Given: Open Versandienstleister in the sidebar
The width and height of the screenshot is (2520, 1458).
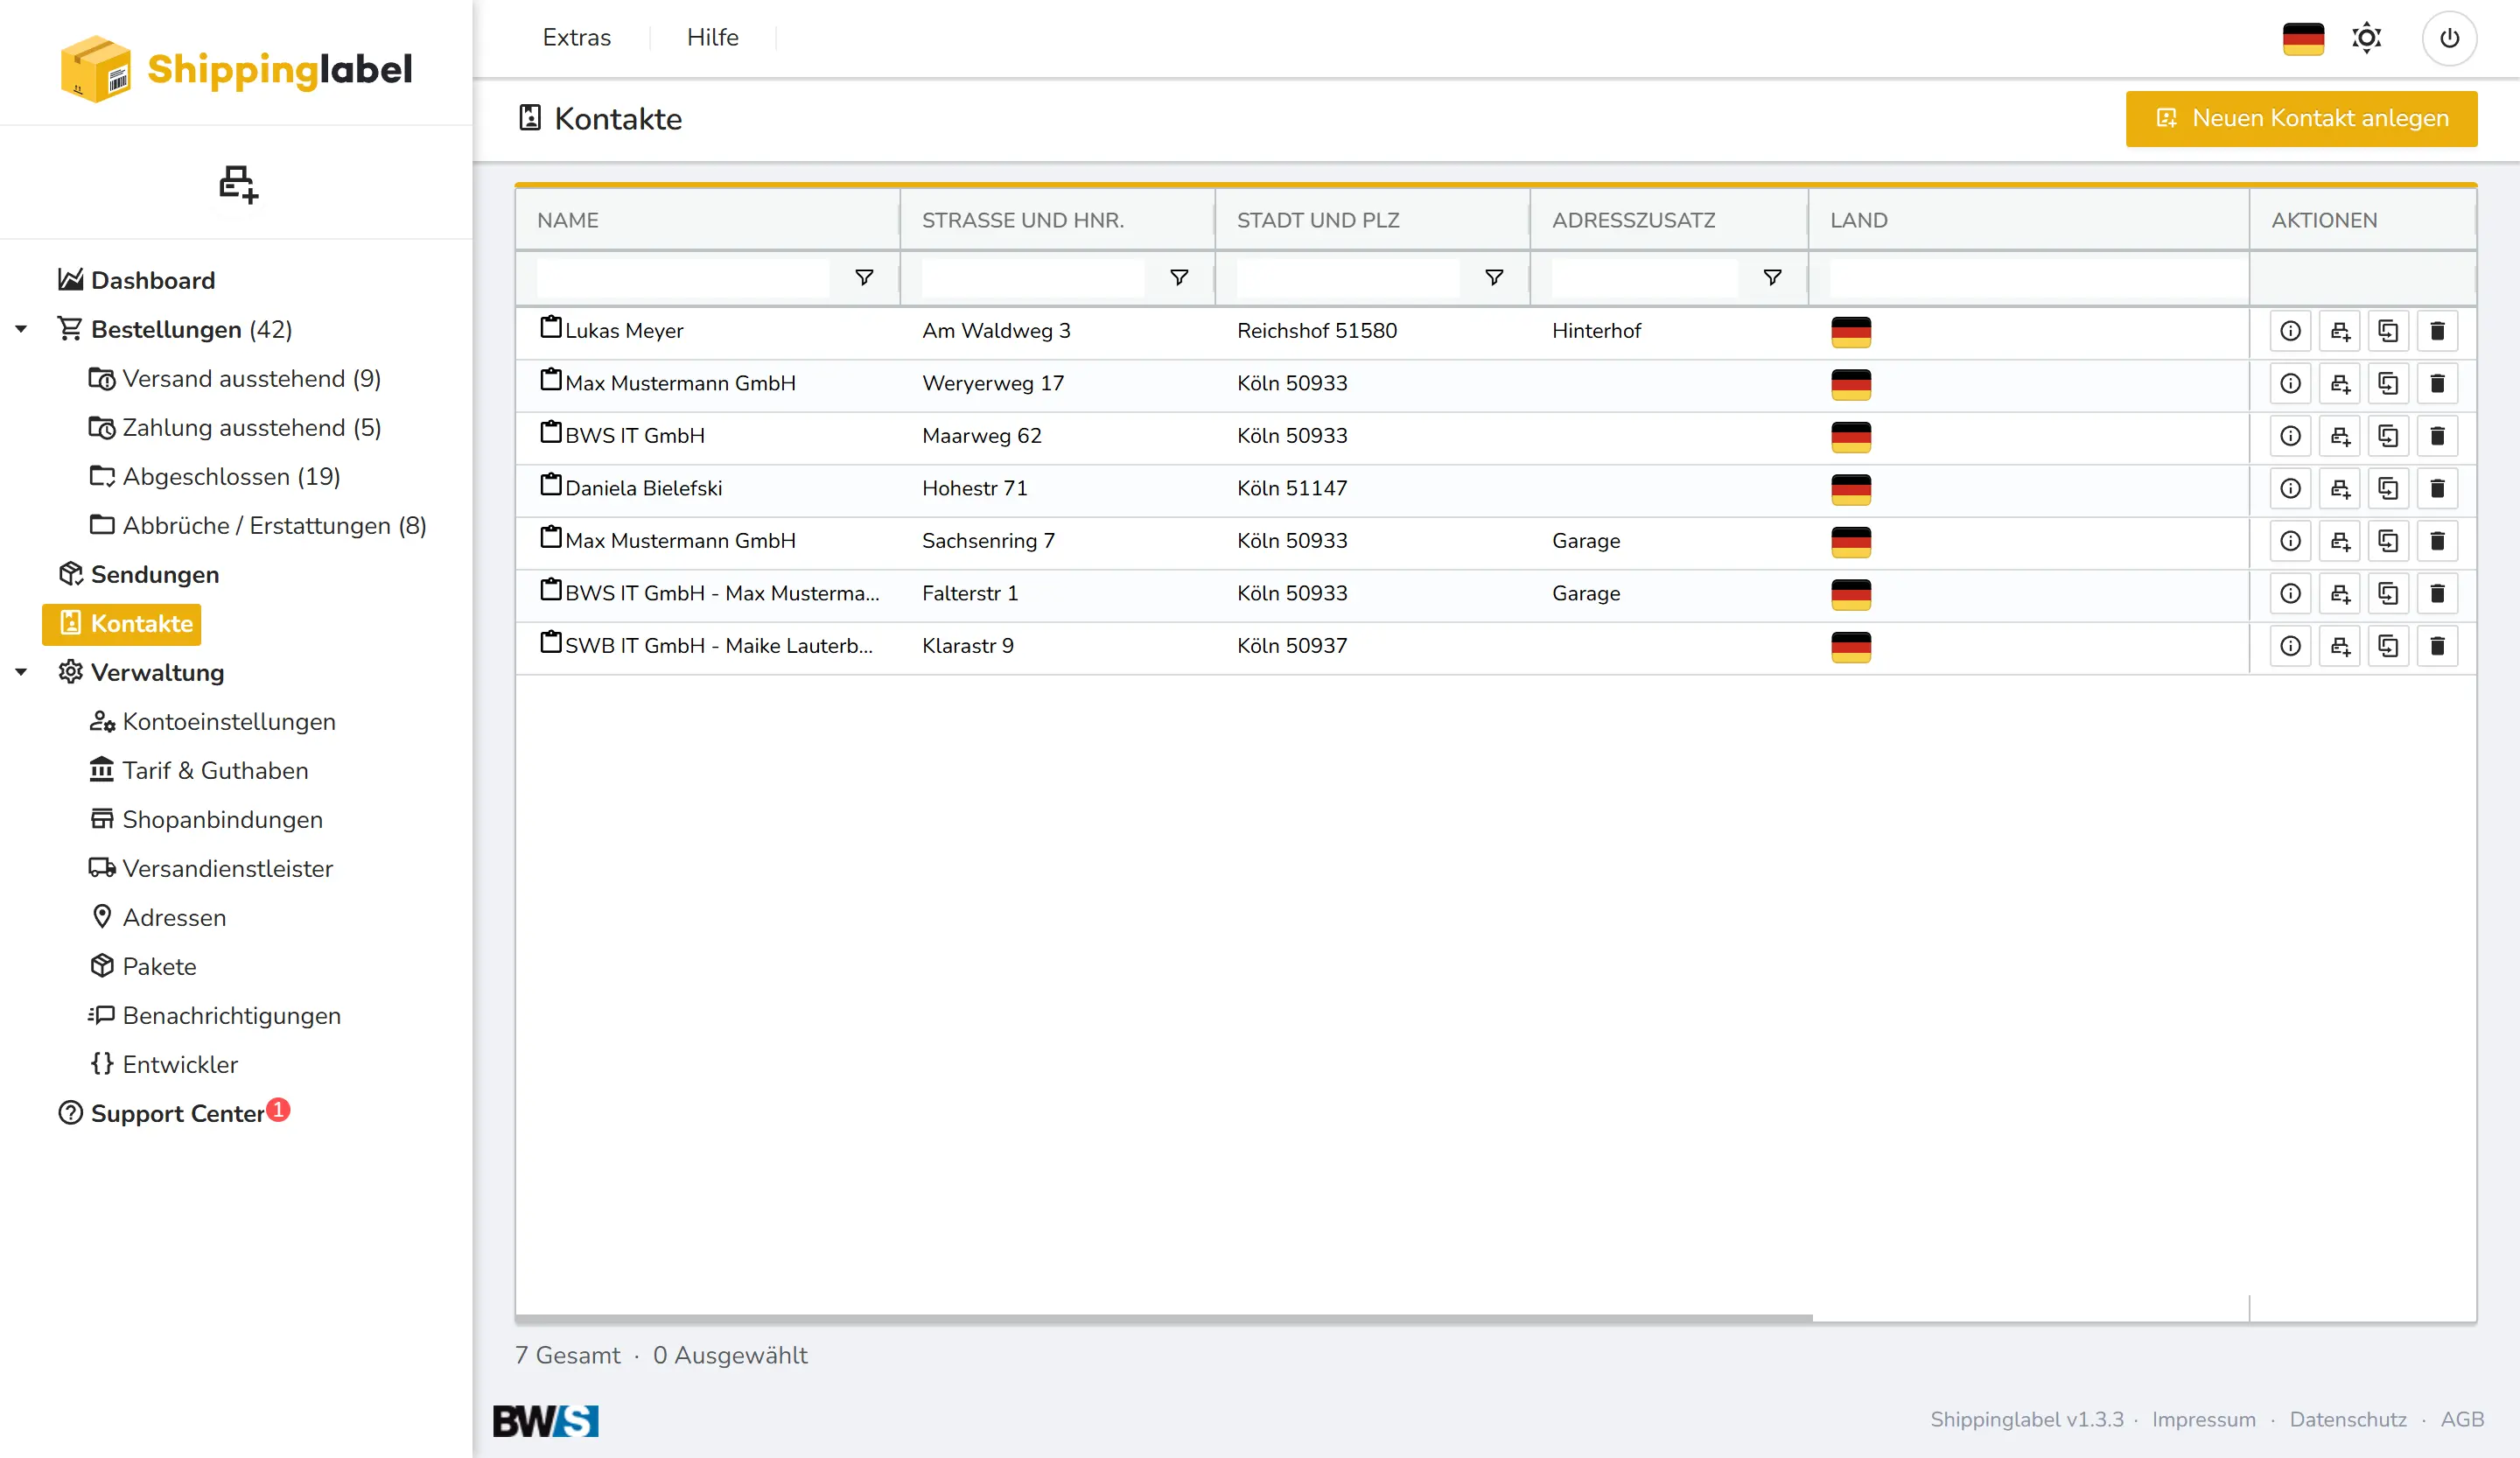Looking at the screenshot, I should (227, 868).
